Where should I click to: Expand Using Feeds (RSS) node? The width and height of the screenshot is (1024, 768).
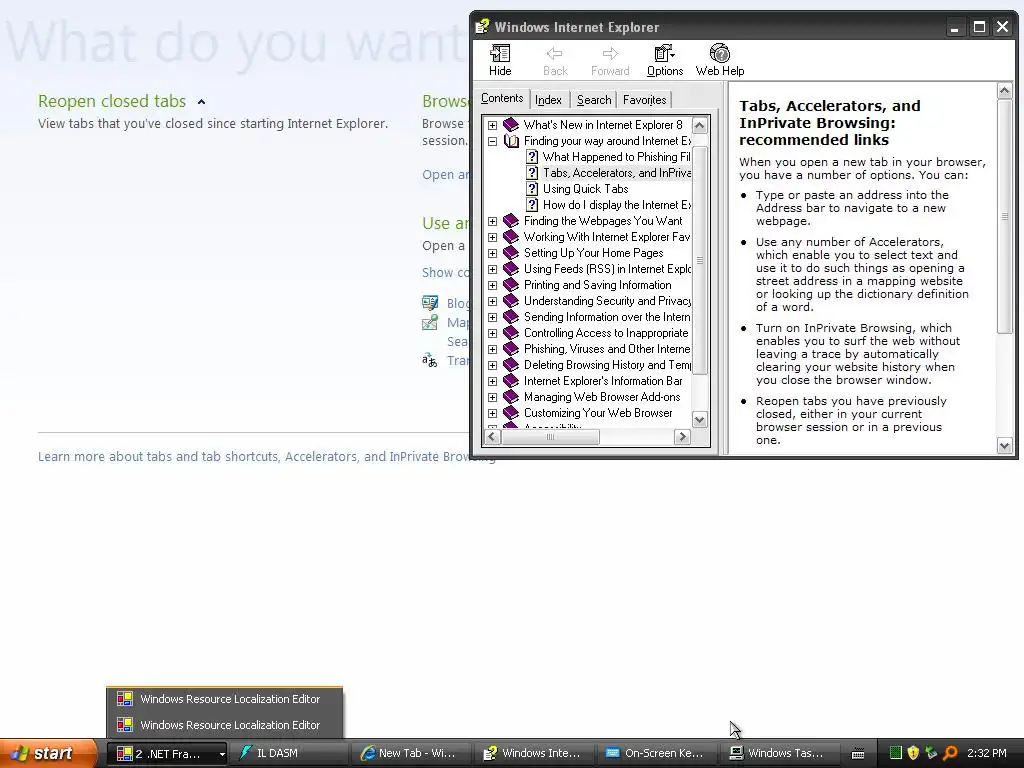tap(492, 269)
